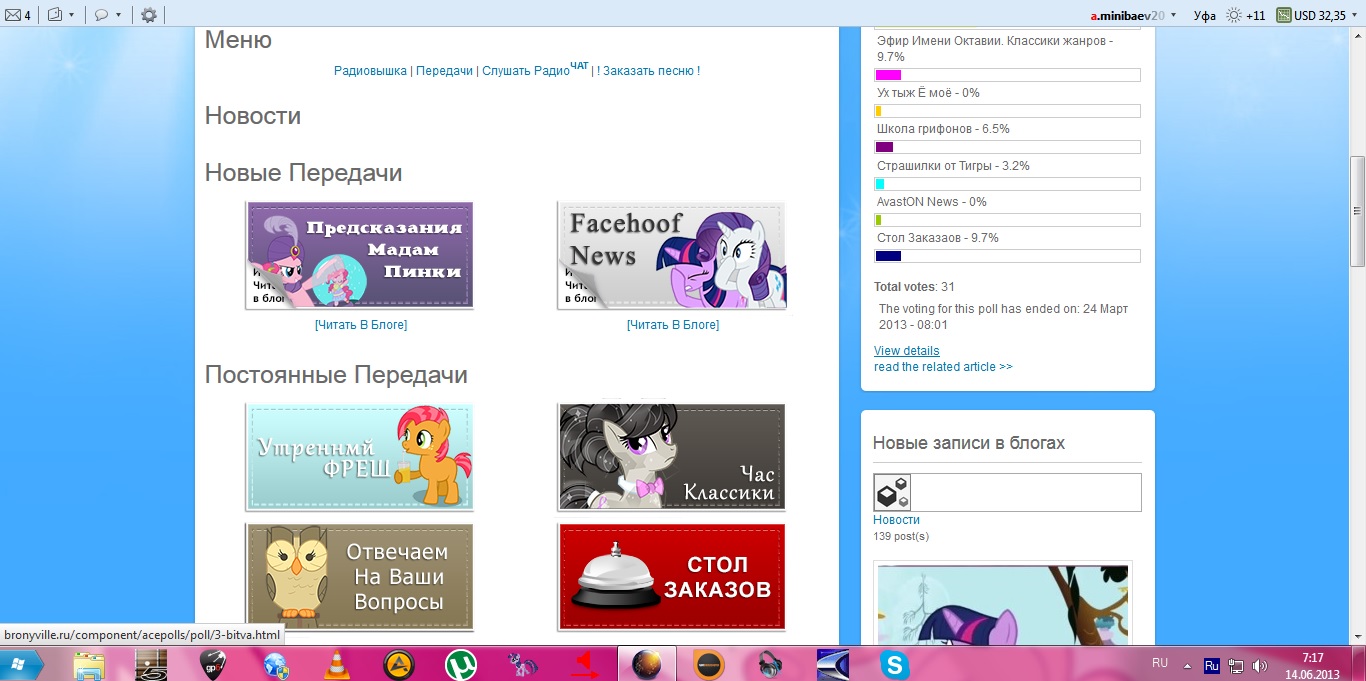The height and width of the screenshot is (681, 1366).
Task: Open the Facehoof News banner
Action: click(672, 255)
